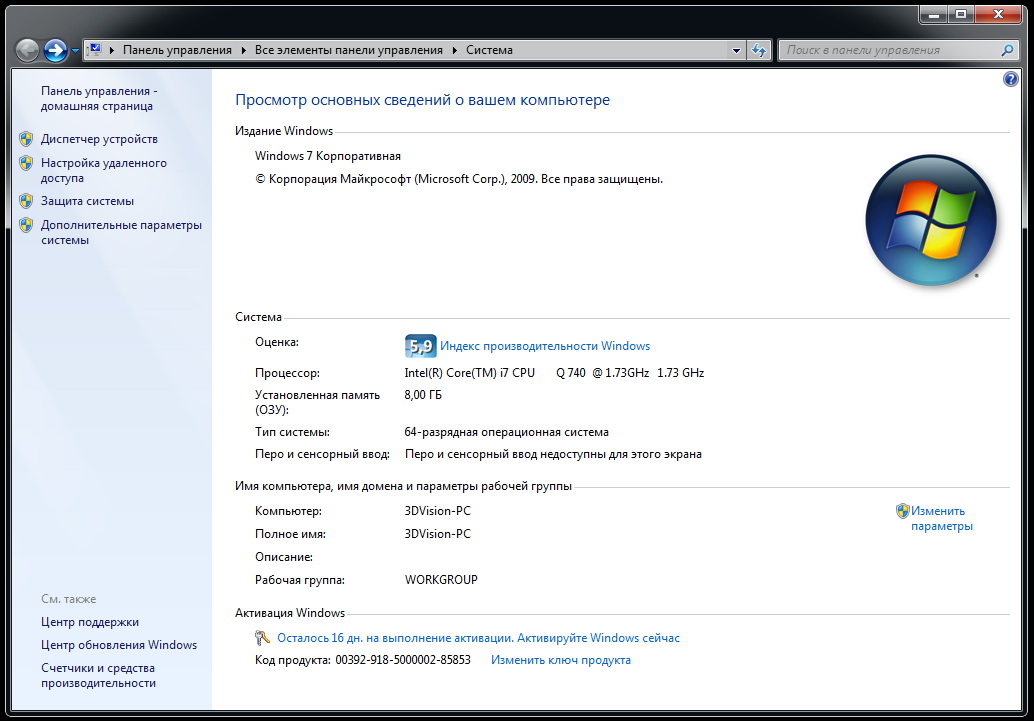This screenshot has height=721, width=1034.
Task: Click the "Оценка:" label
Action: coord(277,342)
